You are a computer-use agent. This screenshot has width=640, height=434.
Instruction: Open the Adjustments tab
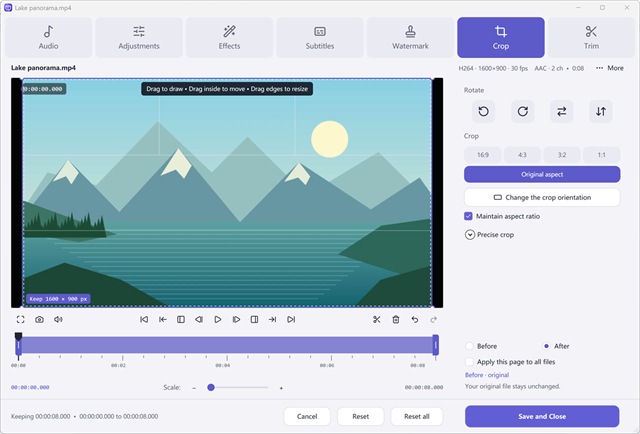[x=139, y=38]
